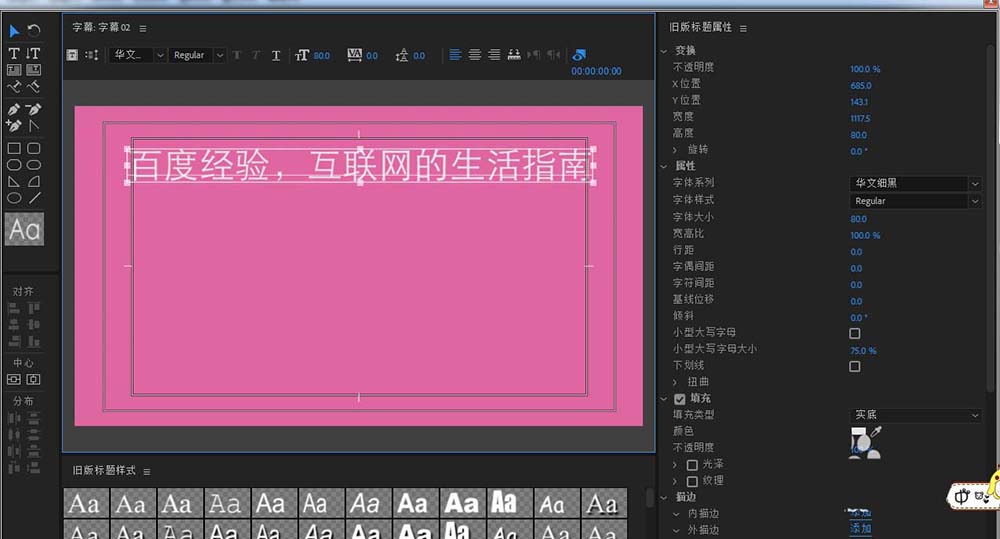Open the 旧版标题样式 panel menu

point(147,471)
